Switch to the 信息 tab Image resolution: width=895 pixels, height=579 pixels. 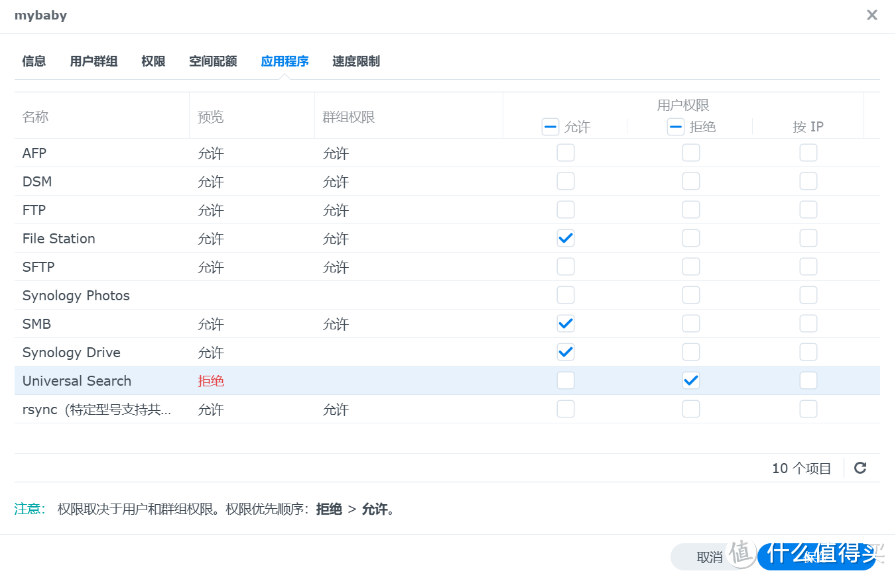(x=33, y=61)
